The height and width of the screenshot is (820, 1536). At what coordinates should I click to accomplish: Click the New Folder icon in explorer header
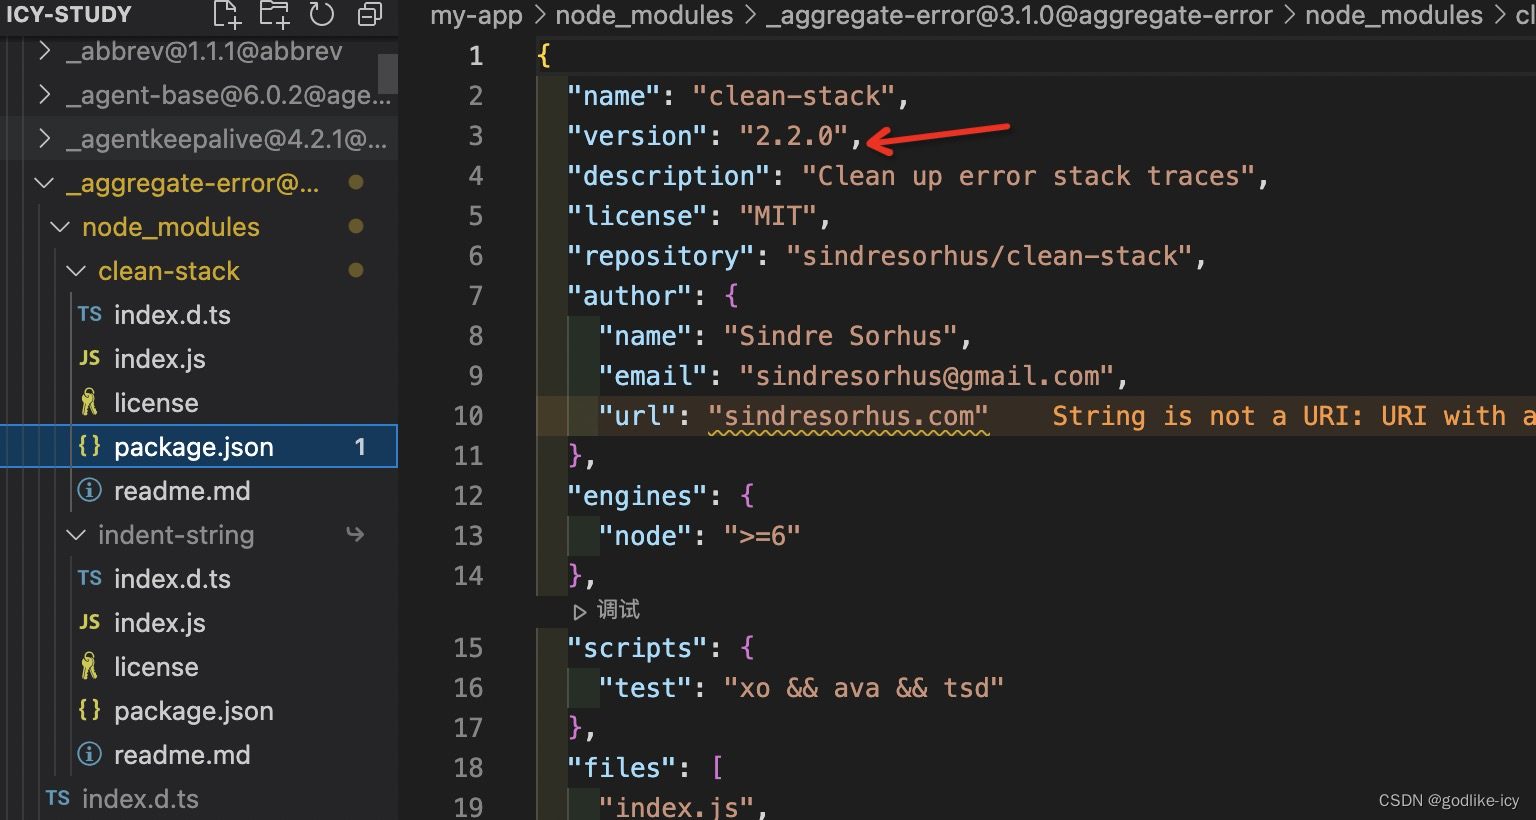(274, 14)
